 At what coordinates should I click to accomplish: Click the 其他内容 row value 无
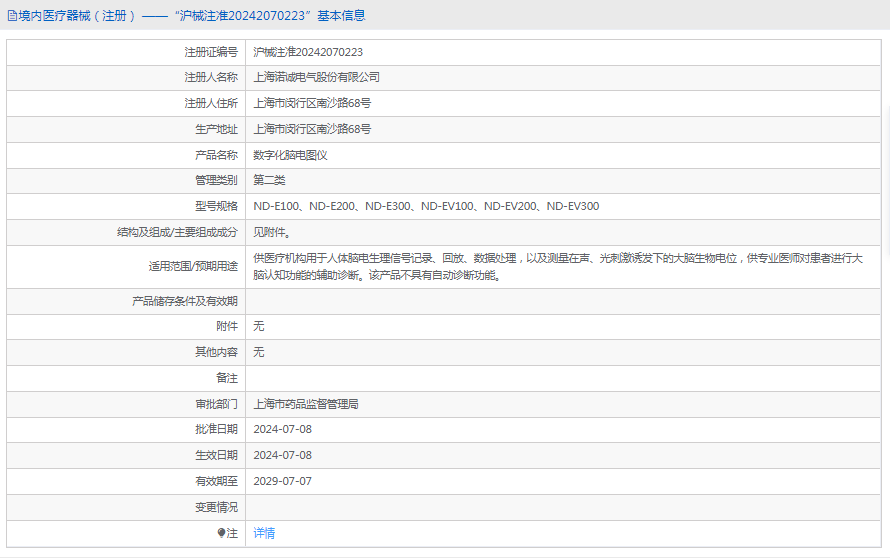click(x=258, y=352)
